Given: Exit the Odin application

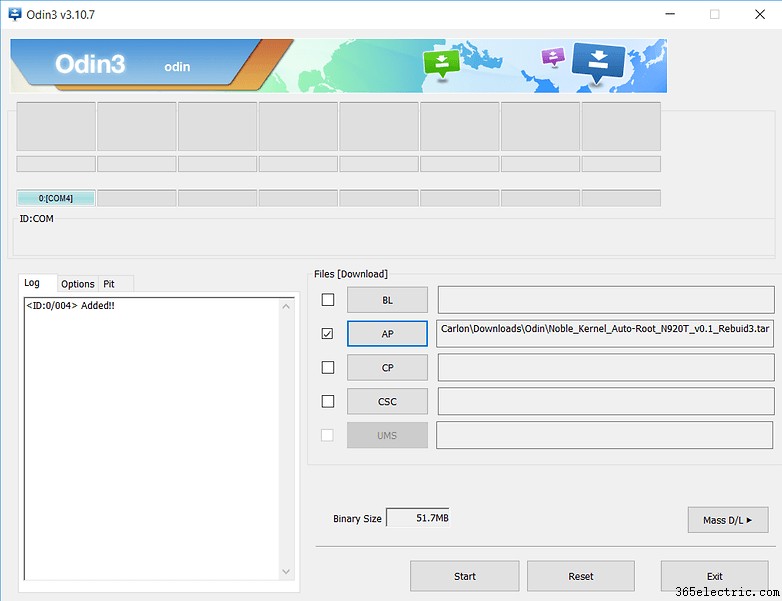Looking at the screenshot, I should 715,576.
